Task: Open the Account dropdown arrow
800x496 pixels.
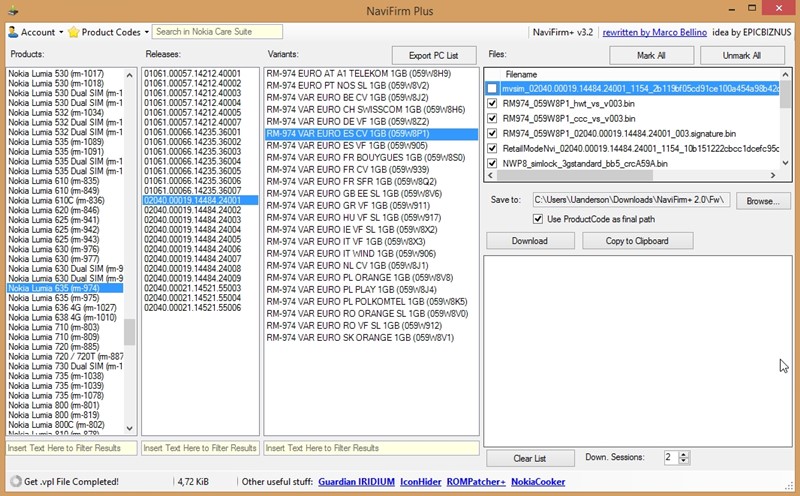Action: [61, 32]
